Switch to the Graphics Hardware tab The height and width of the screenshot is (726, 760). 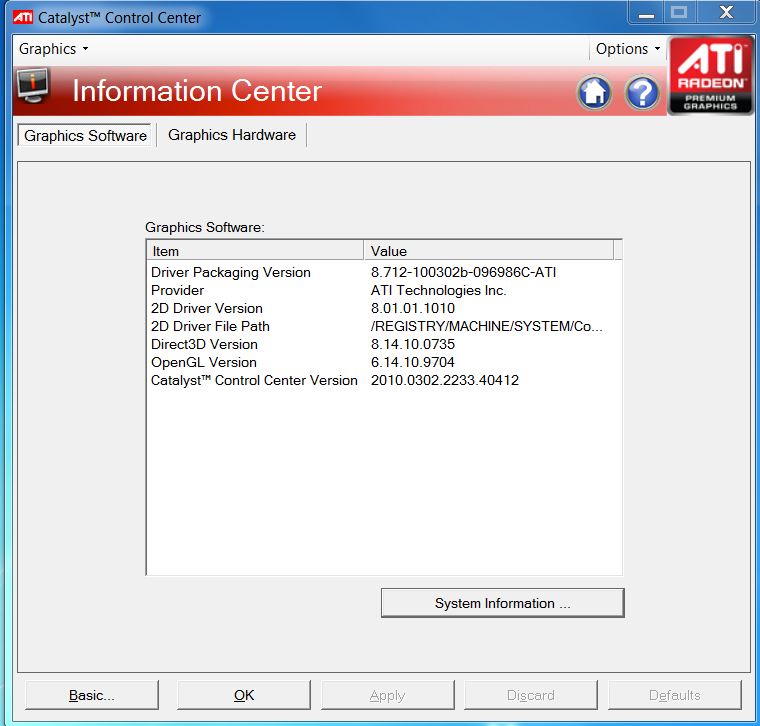232,135
